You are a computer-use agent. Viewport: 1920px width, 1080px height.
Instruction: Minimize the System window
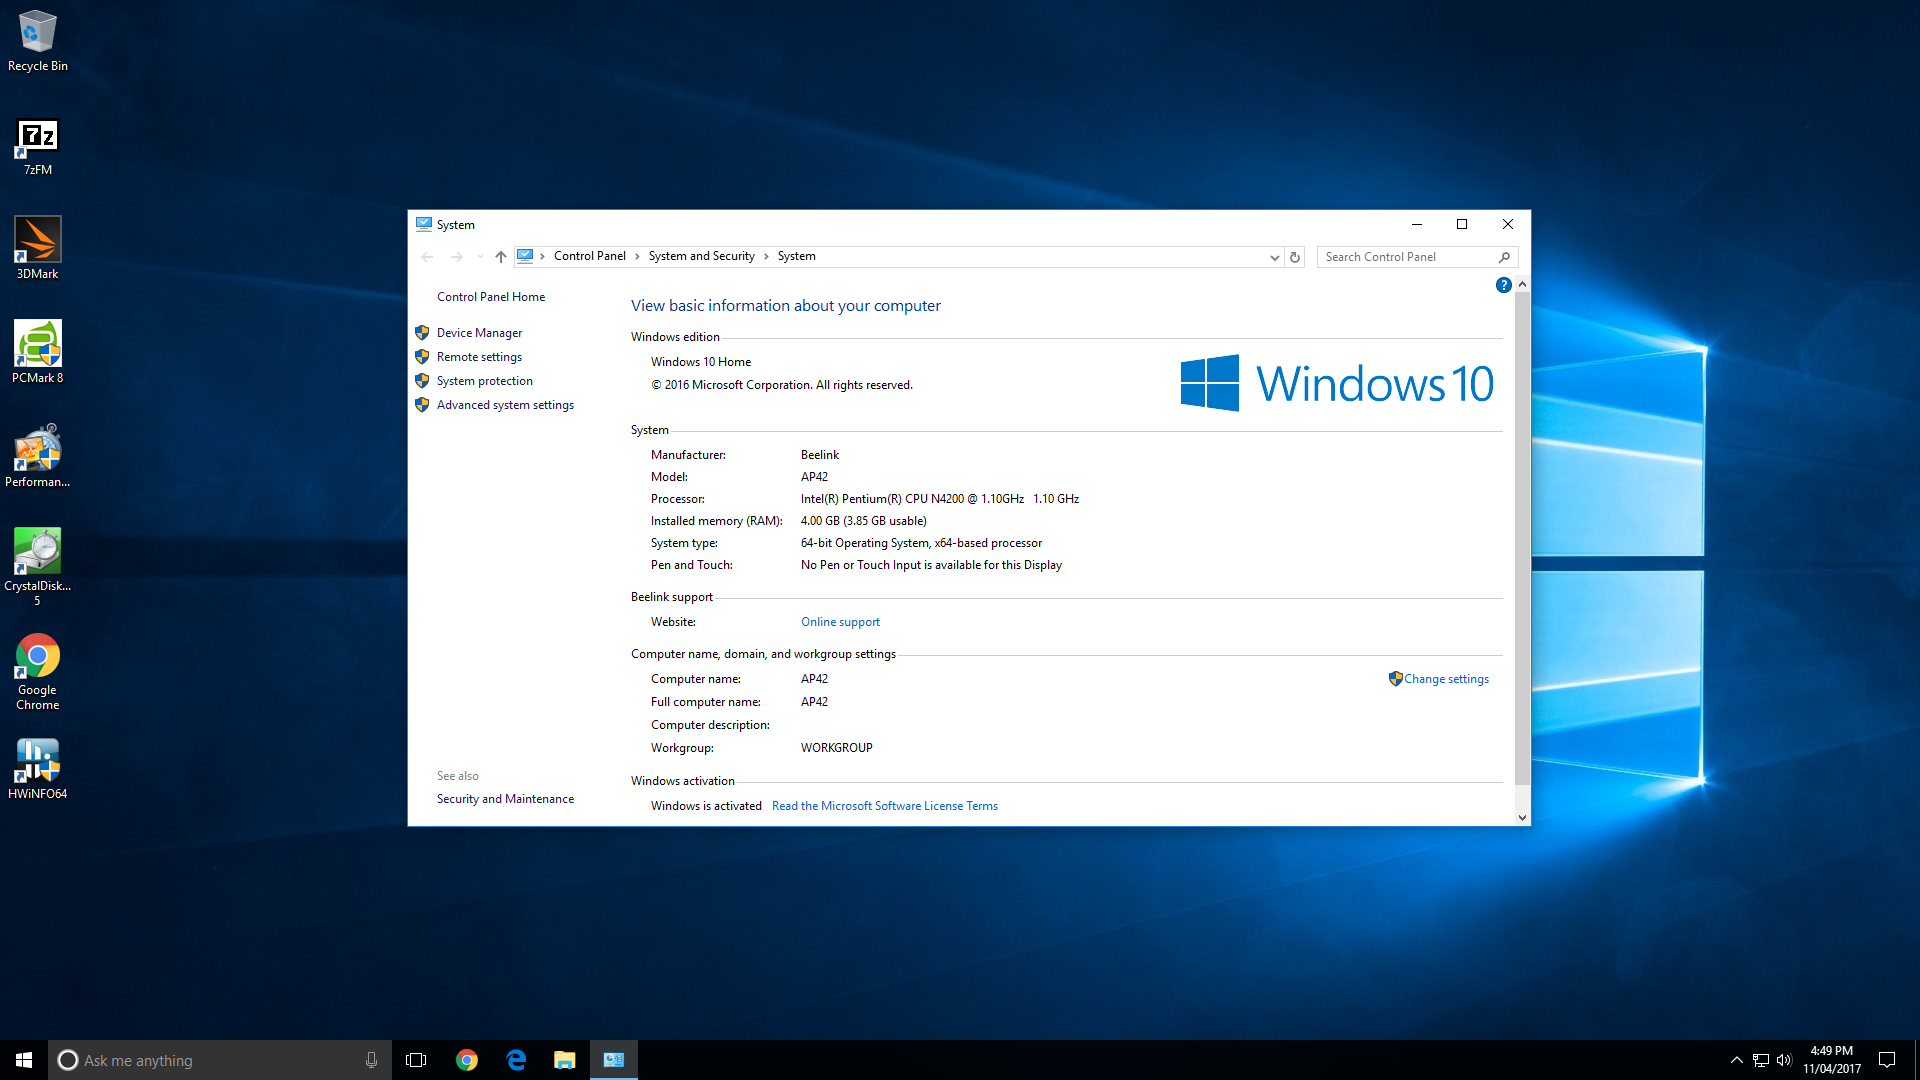click(1417, 224)
